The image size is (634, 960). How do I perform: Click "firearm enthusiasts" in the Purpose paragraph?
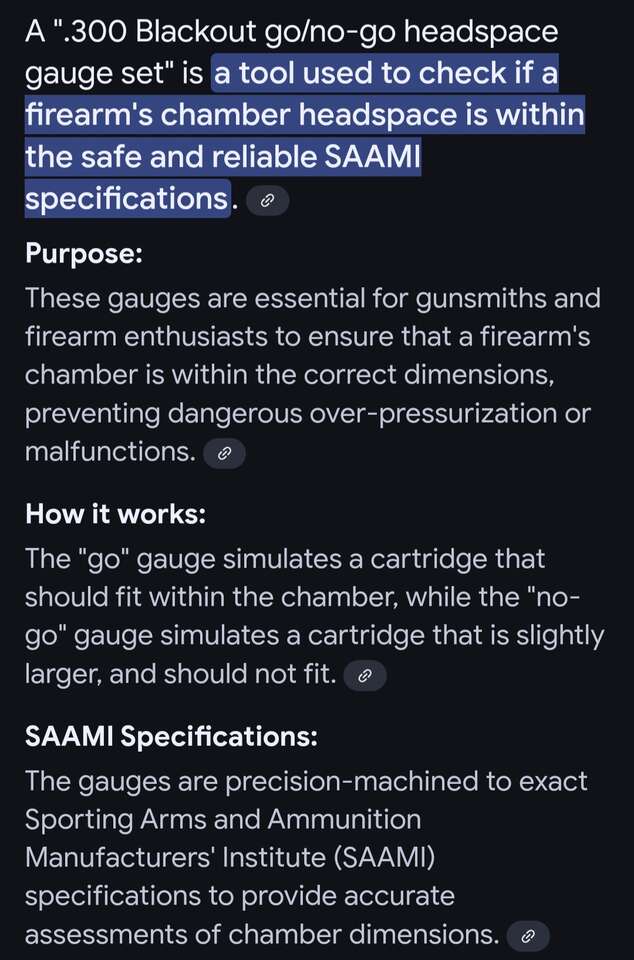click(x=145, y=337)
